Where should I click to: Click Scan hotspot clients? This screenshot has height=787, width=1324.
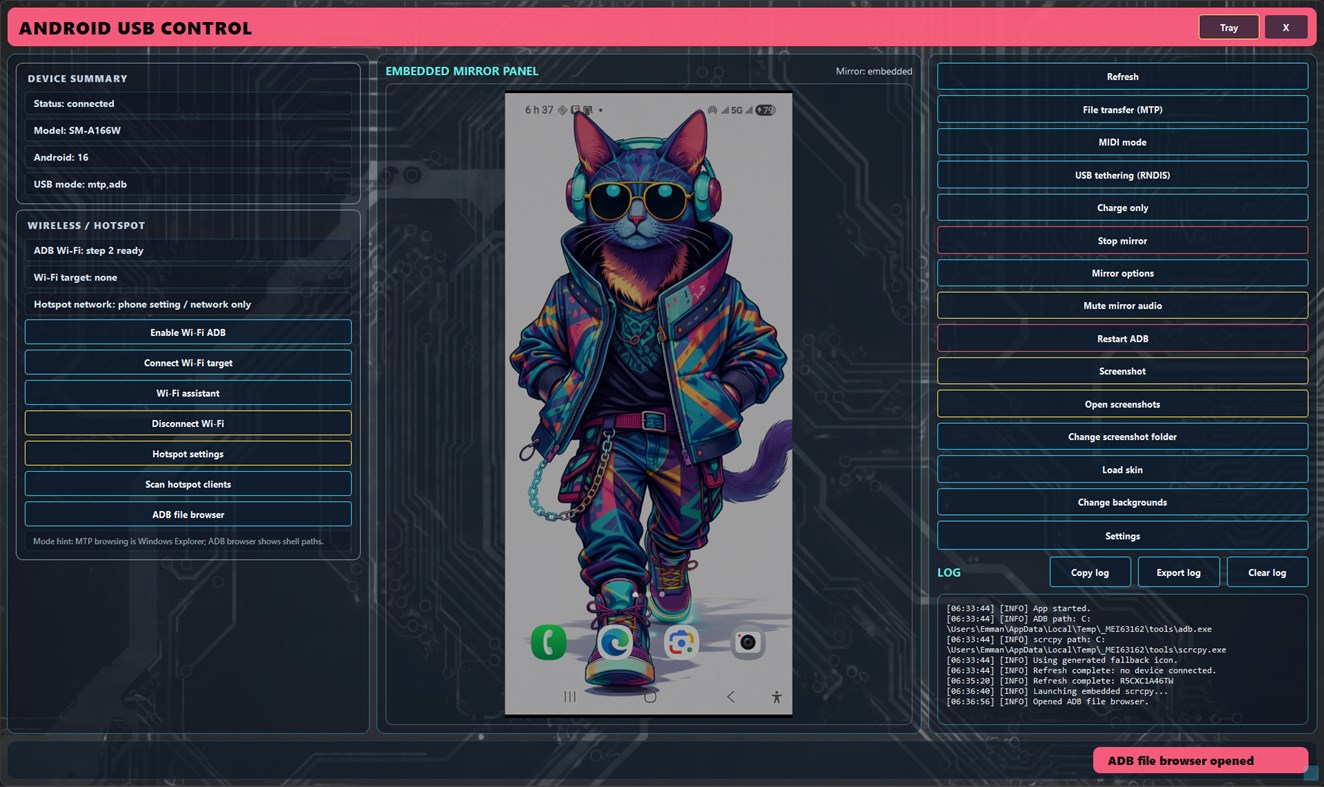(x=188, y=484)
